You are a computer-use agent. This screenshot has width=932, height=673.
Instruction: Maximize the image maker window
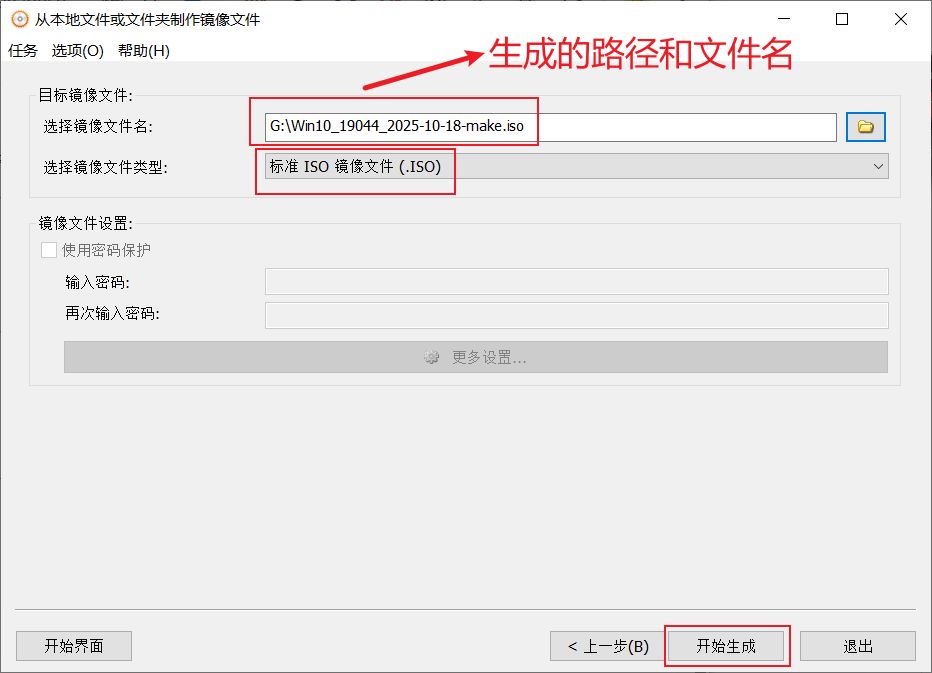tap(842, 19)
